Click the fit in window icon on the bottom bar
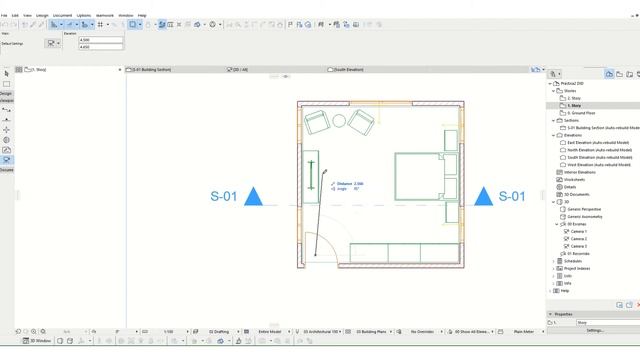Screen dimensions: 640x360 coord(43,332)
